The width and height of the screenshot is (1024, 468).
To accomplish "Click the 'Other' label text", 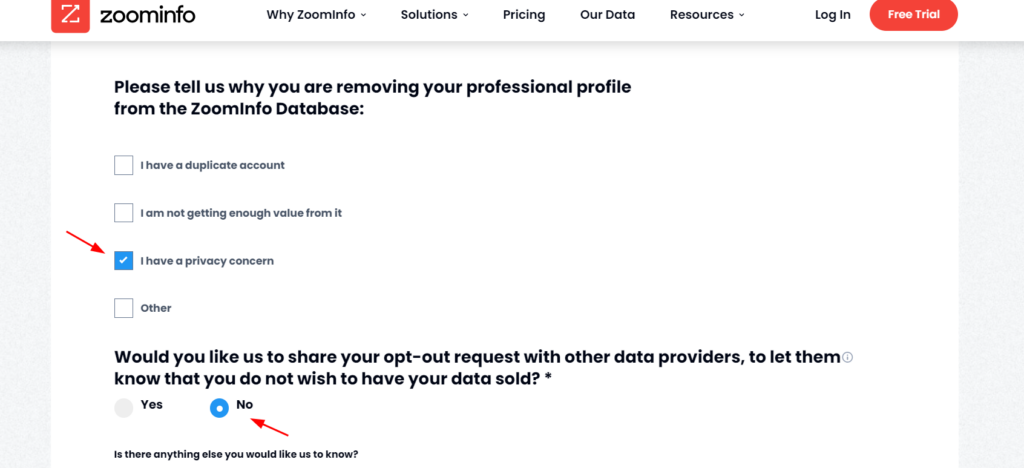I will coord(156,308).
